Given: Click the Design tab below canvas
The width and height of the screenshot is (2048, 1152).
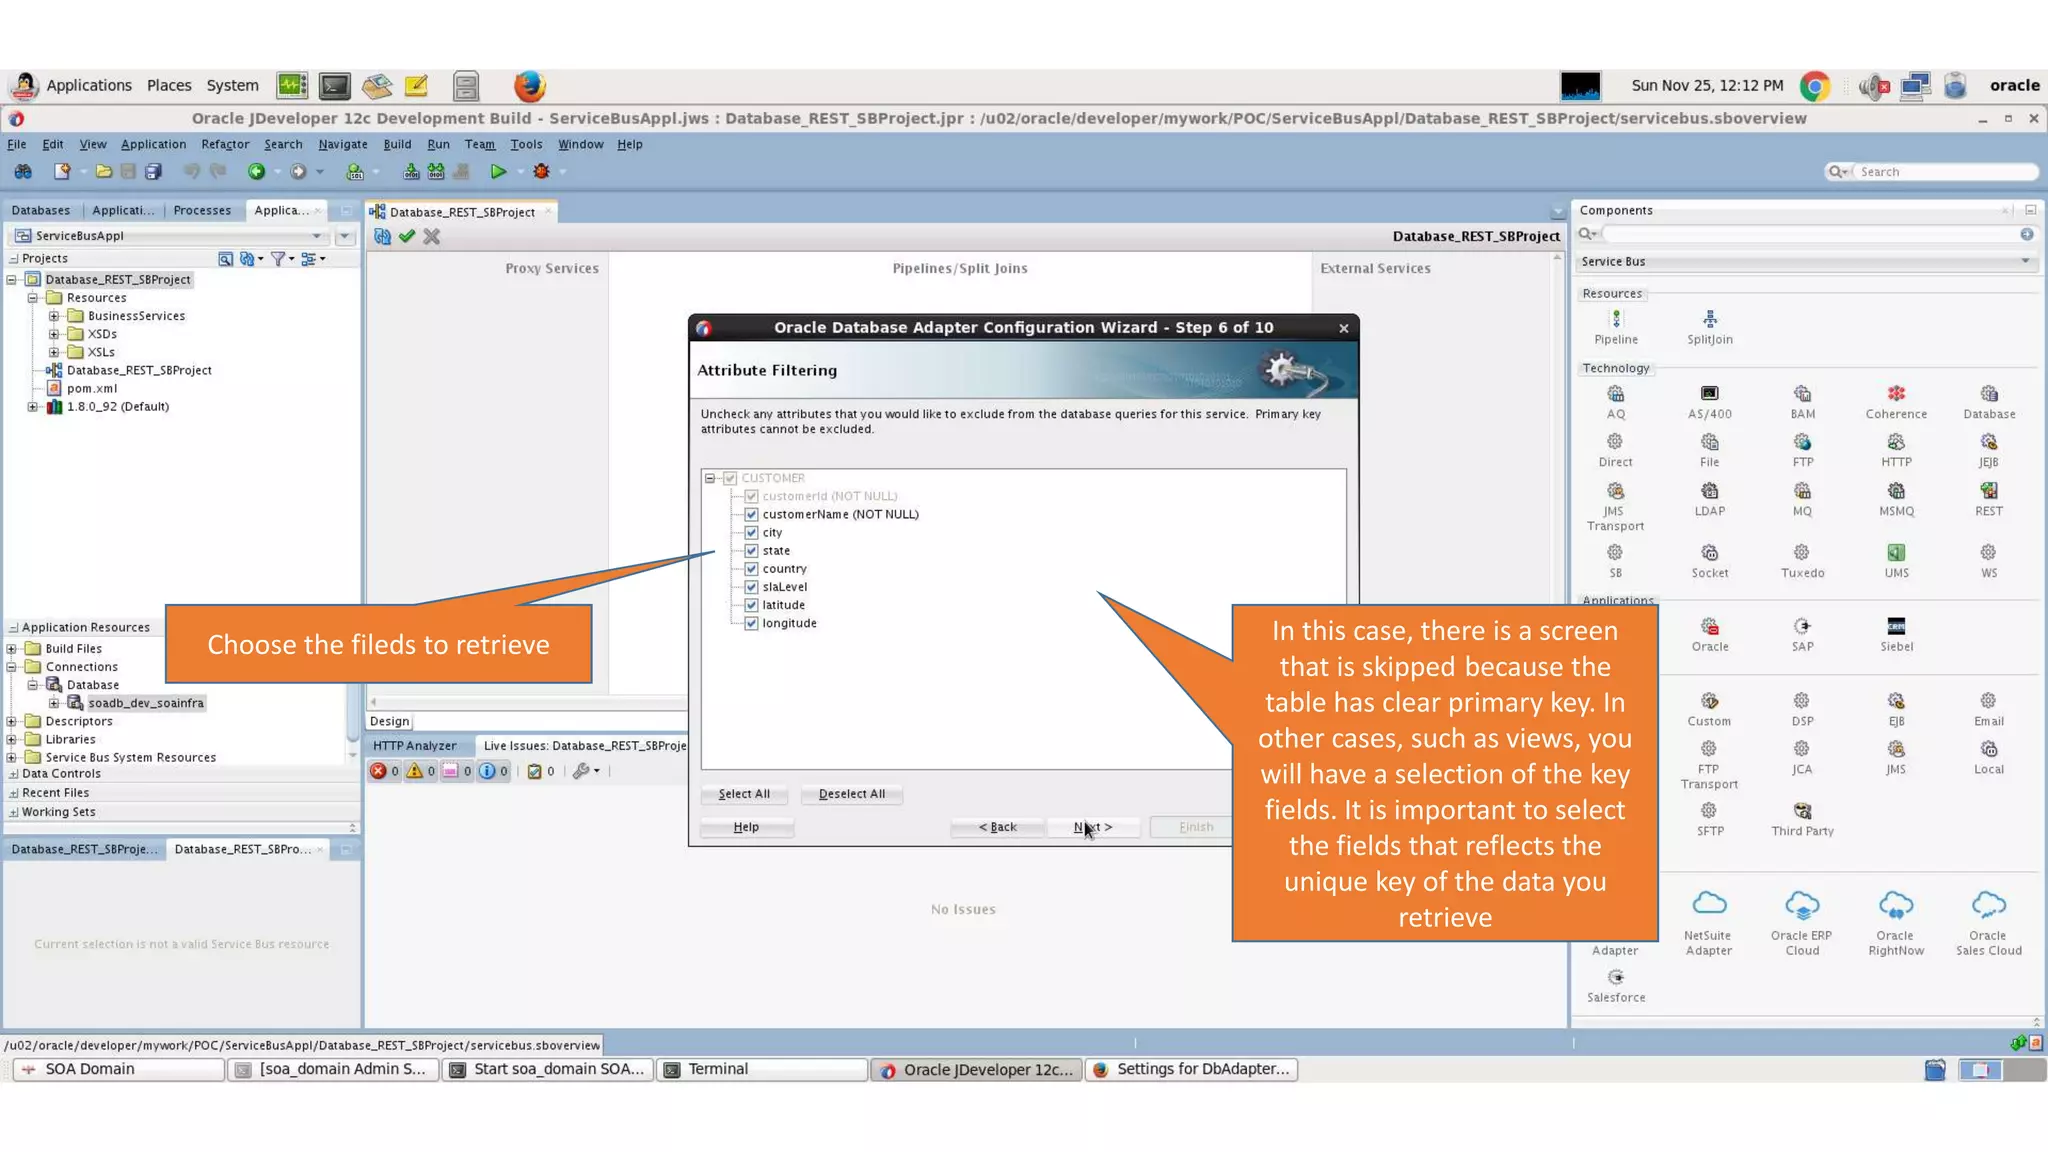Looking at the screenshot, I should [x=389, y=721].
